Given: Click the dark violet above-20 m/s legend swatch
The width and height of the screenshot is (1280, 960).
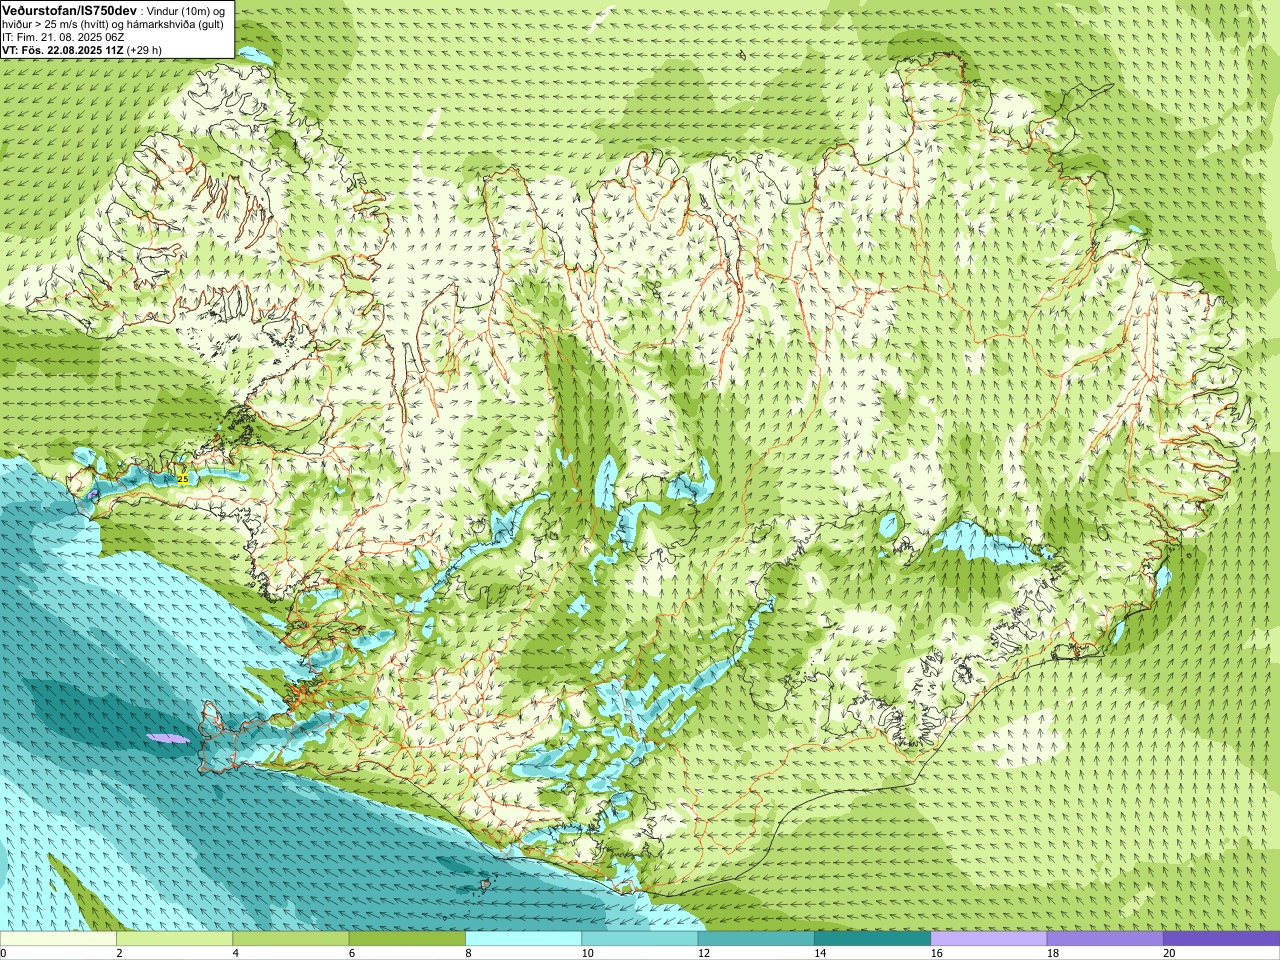Looking at the screenshot, I should pyautogui.click(x=1221, y=939).
